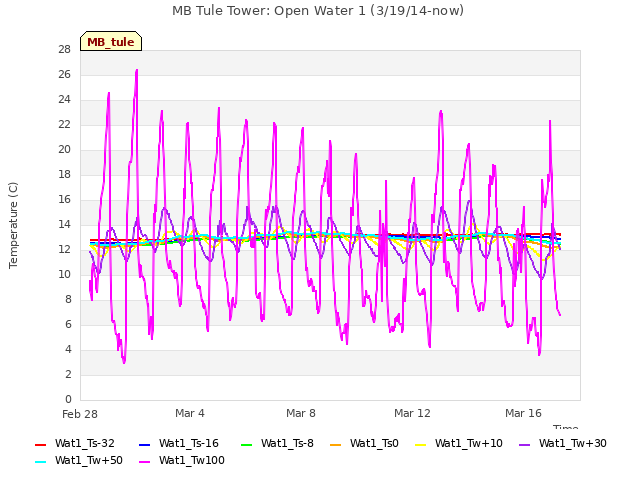
Task: Click the y-axis tick value 6
Action: [x=68, y=324]
